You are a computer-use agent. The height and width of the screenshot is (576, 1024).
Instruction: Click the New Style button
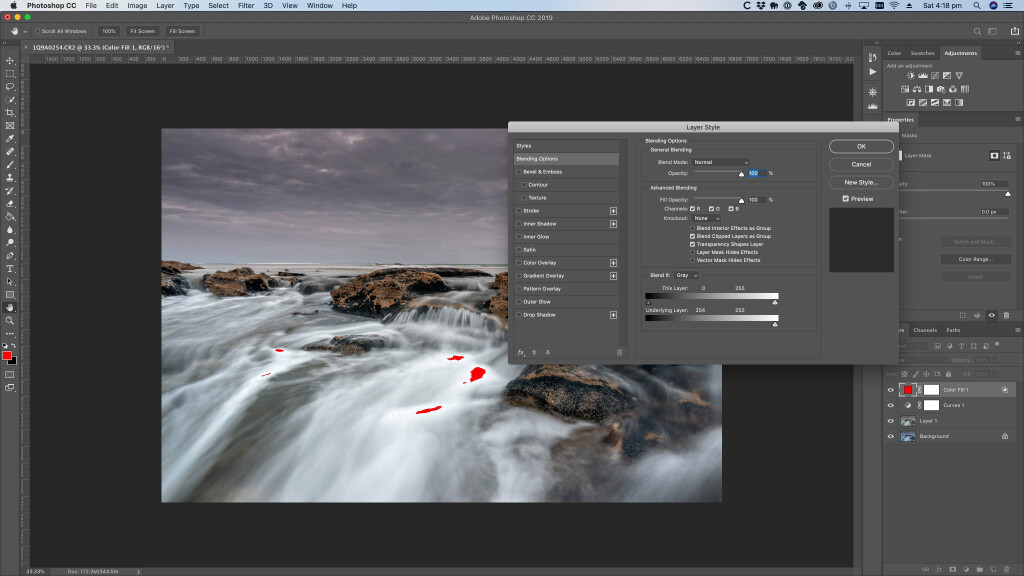tap(861, 181)
